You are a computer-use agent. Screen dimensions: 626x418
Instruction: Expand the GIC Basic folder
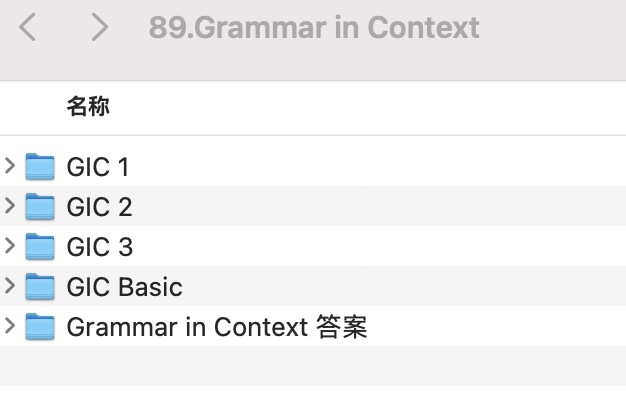pos(10,286)
